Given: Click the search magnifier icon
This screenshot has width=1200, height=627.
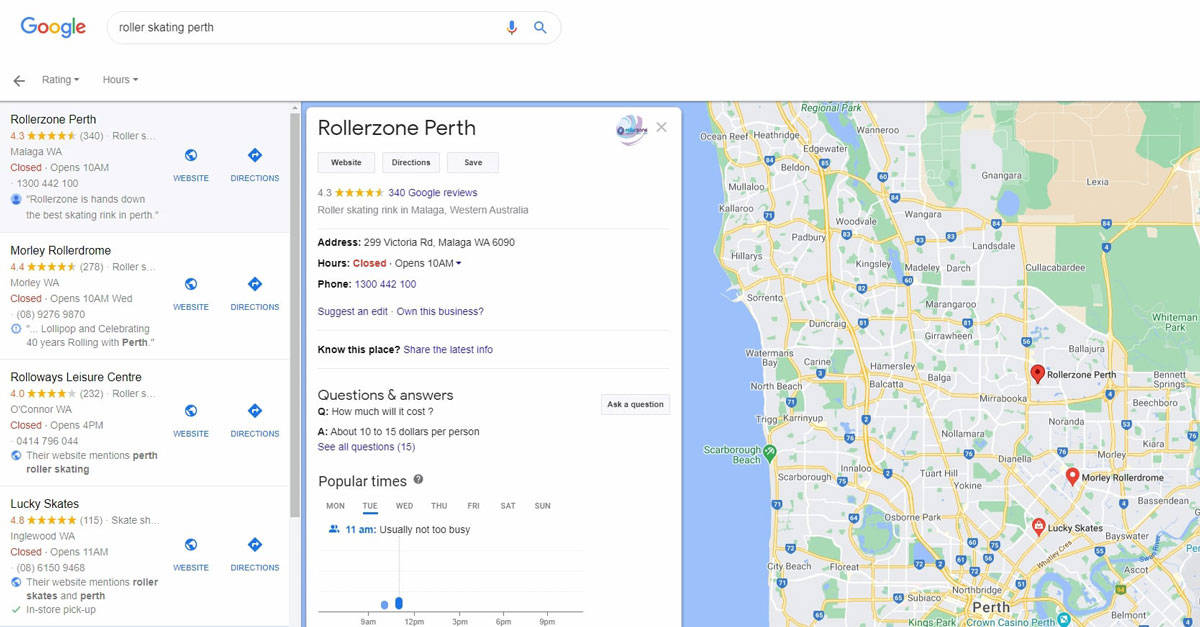Looking at the screenshot, I should pos(540,28).
